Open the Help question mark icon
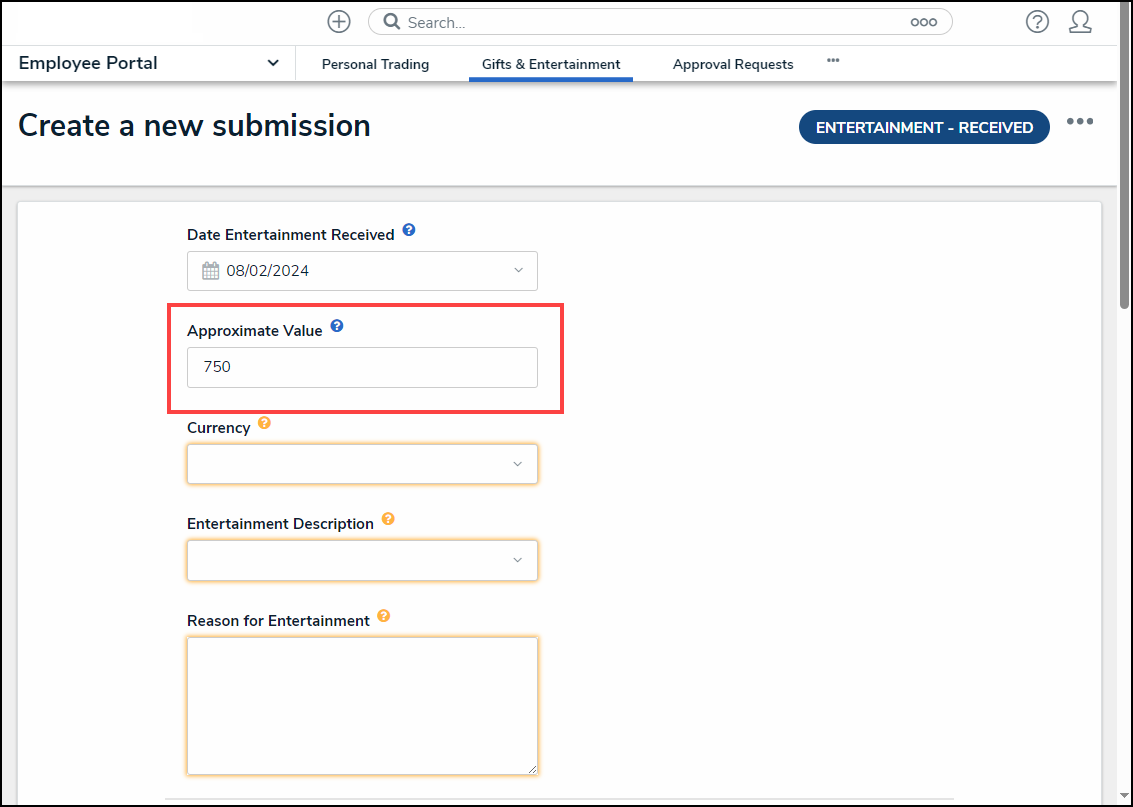This screenshot has height=807, width=1133. (1037, 22)
